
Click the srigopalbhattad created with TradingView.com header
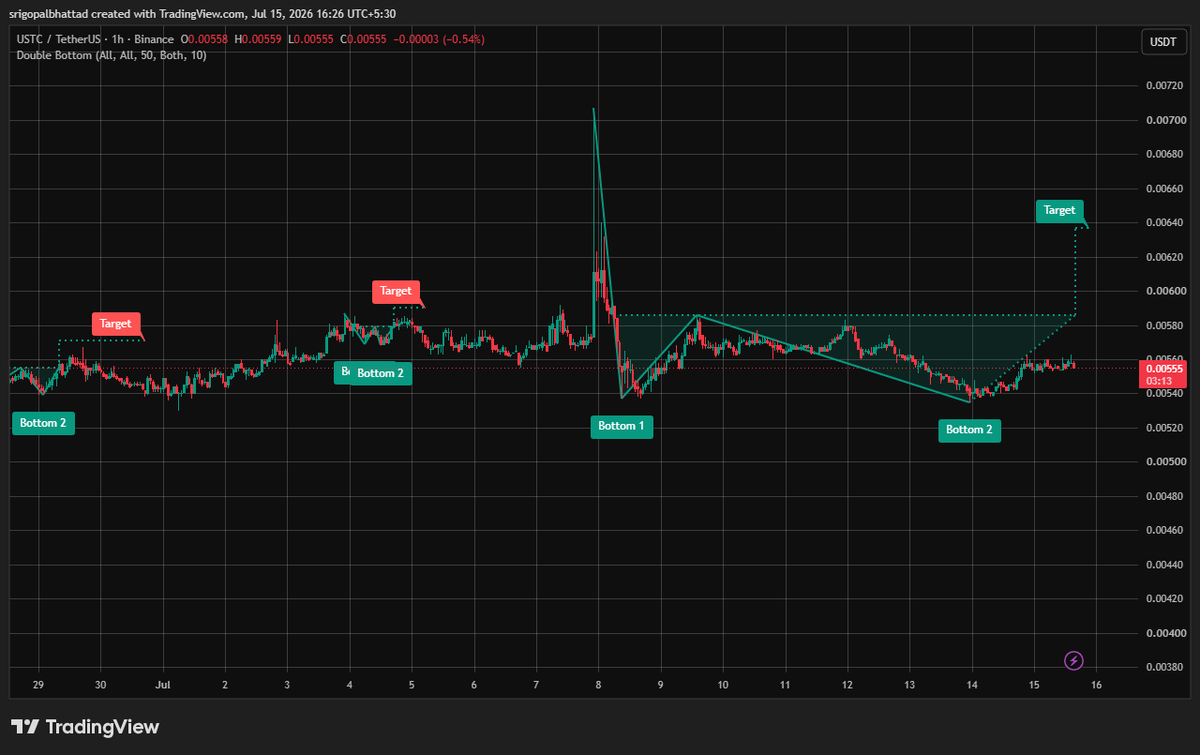tap(203, 13)
